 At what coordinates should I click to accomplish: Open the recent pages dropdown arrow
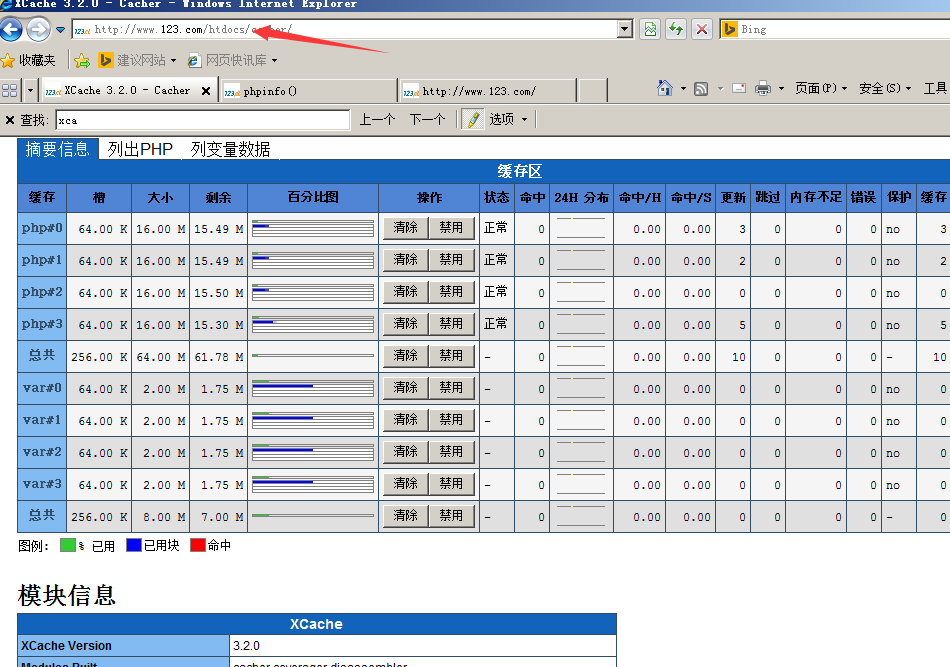pyautogui.click(x=61, y=29)
